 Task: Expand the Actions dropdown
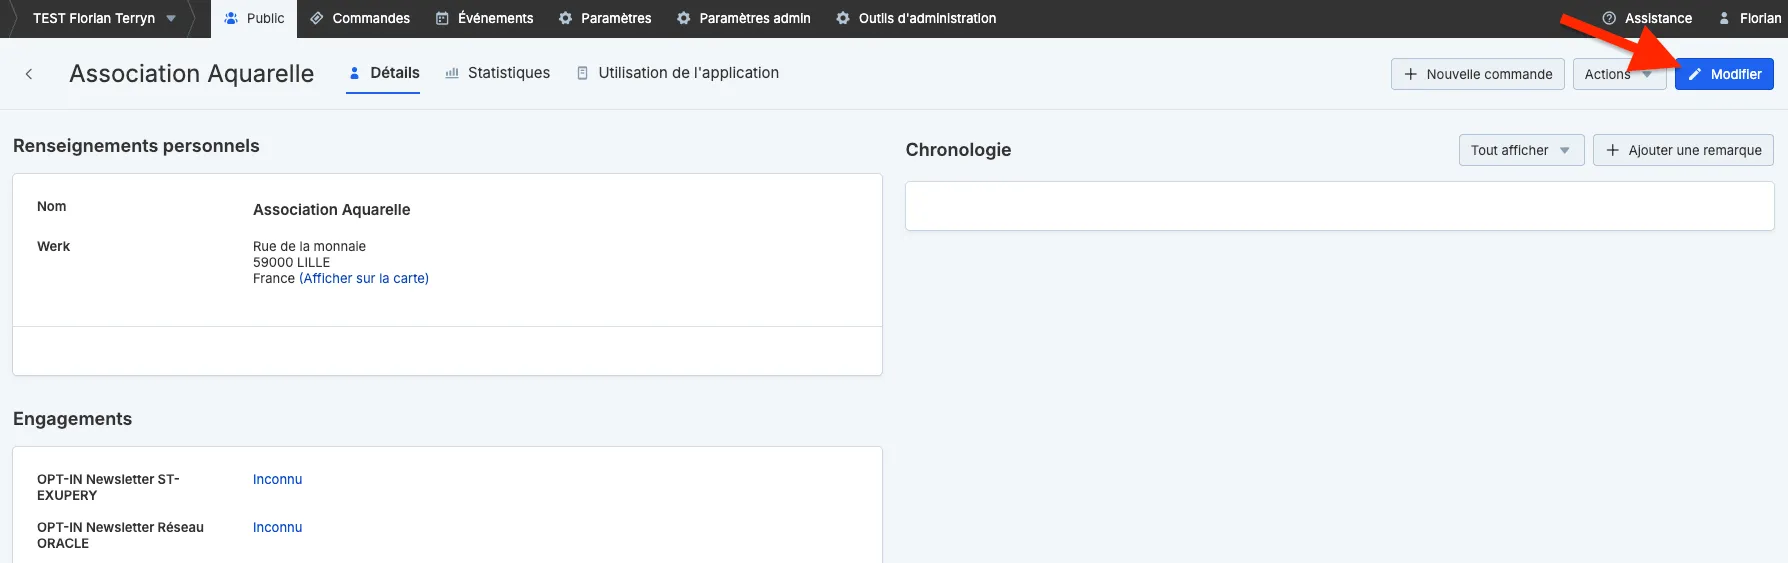[1619, 74]
